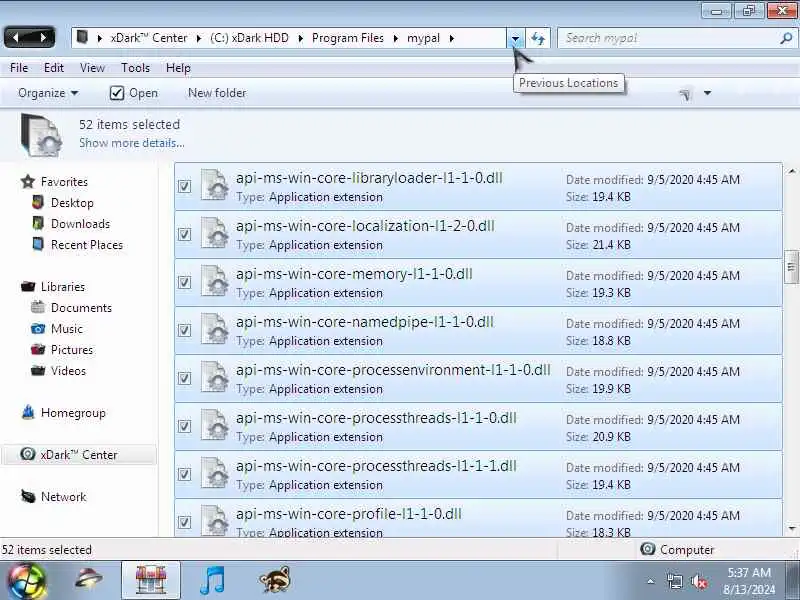Image resolution: width=800 pixels, height=600 pixels.
Task: Click the change view icon in toolbar
Action: (685, 93)
